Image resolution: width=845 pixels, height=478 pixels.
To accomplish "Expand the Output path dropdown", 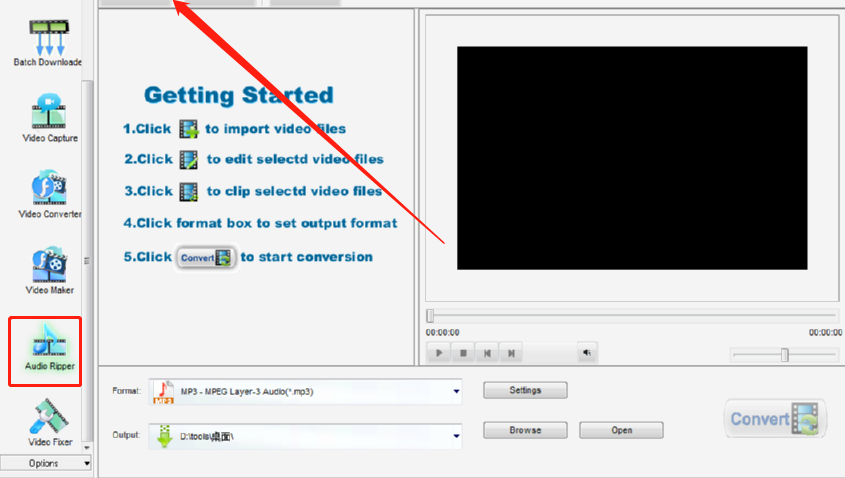I will coord(456,436).
